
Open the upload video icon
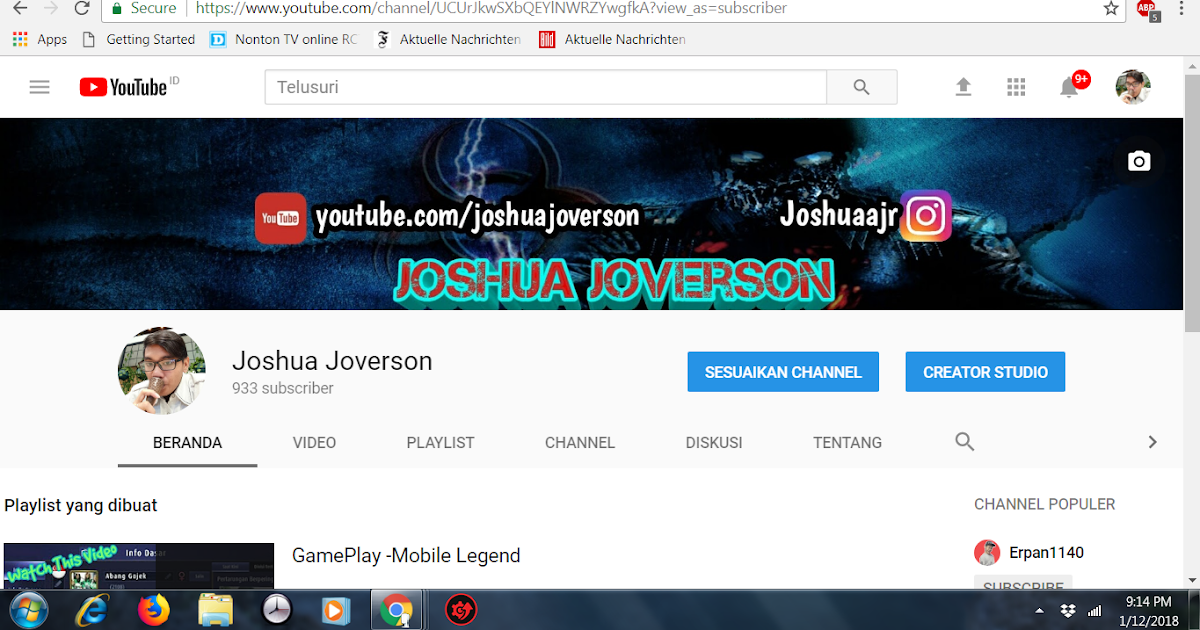point(963,87)
